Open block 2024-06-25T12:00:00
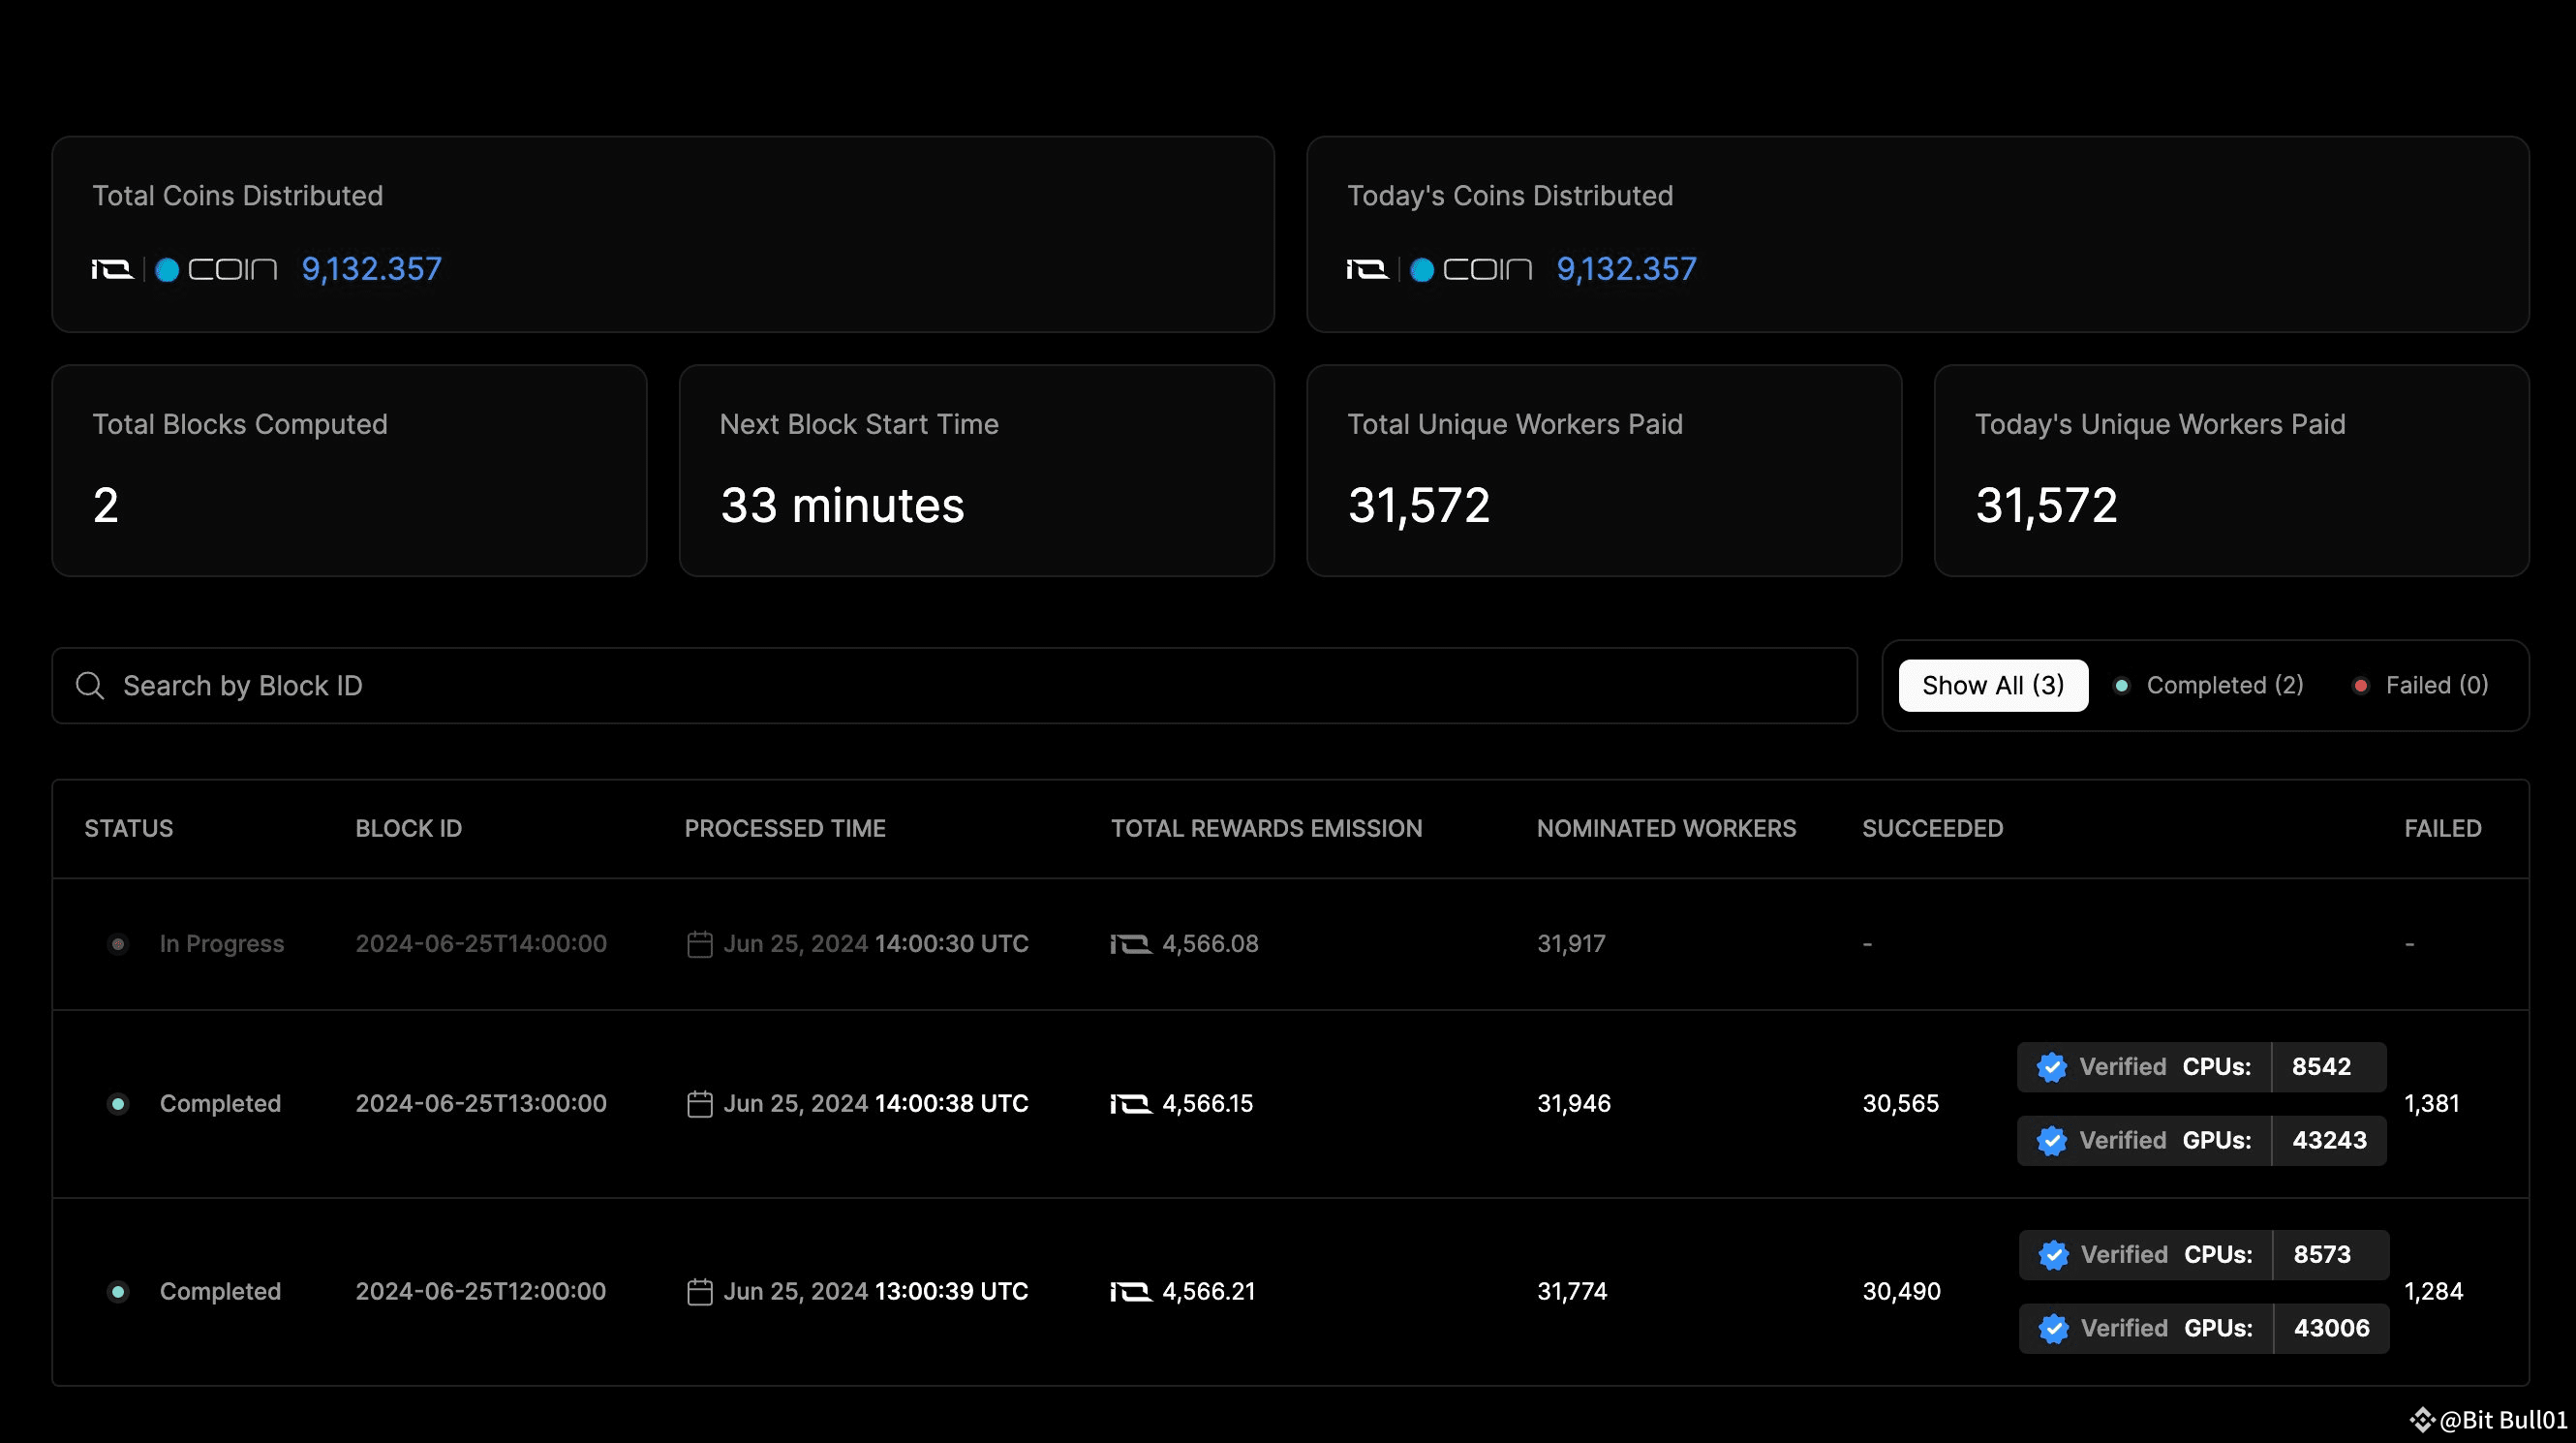The image size is (2576, 1443). click(x=481, y=1292)
